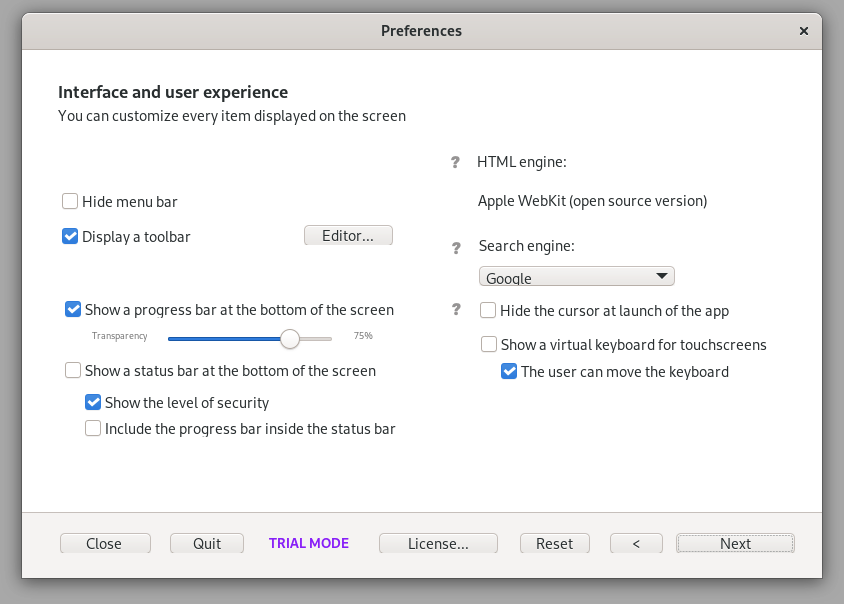Image resolution: width=844 pixels, height=604 pixels.
Task: Enable the Hide menu bar checkbox
Action: [x=70, y=201]
